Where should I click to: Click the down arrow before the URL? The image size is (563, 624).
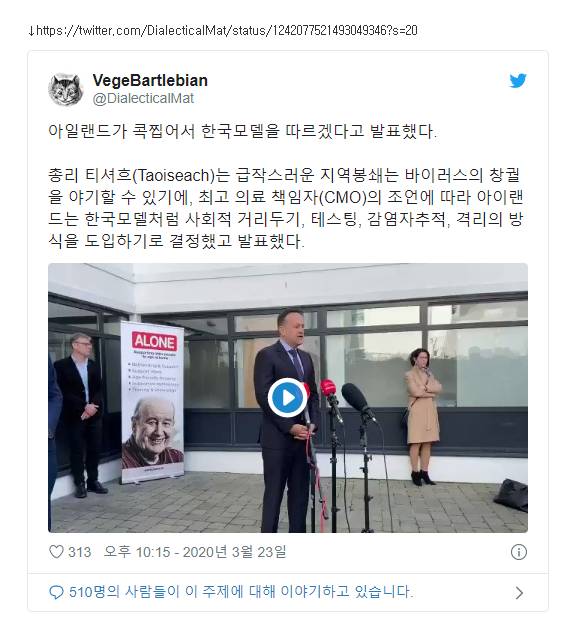pos(31,31)
